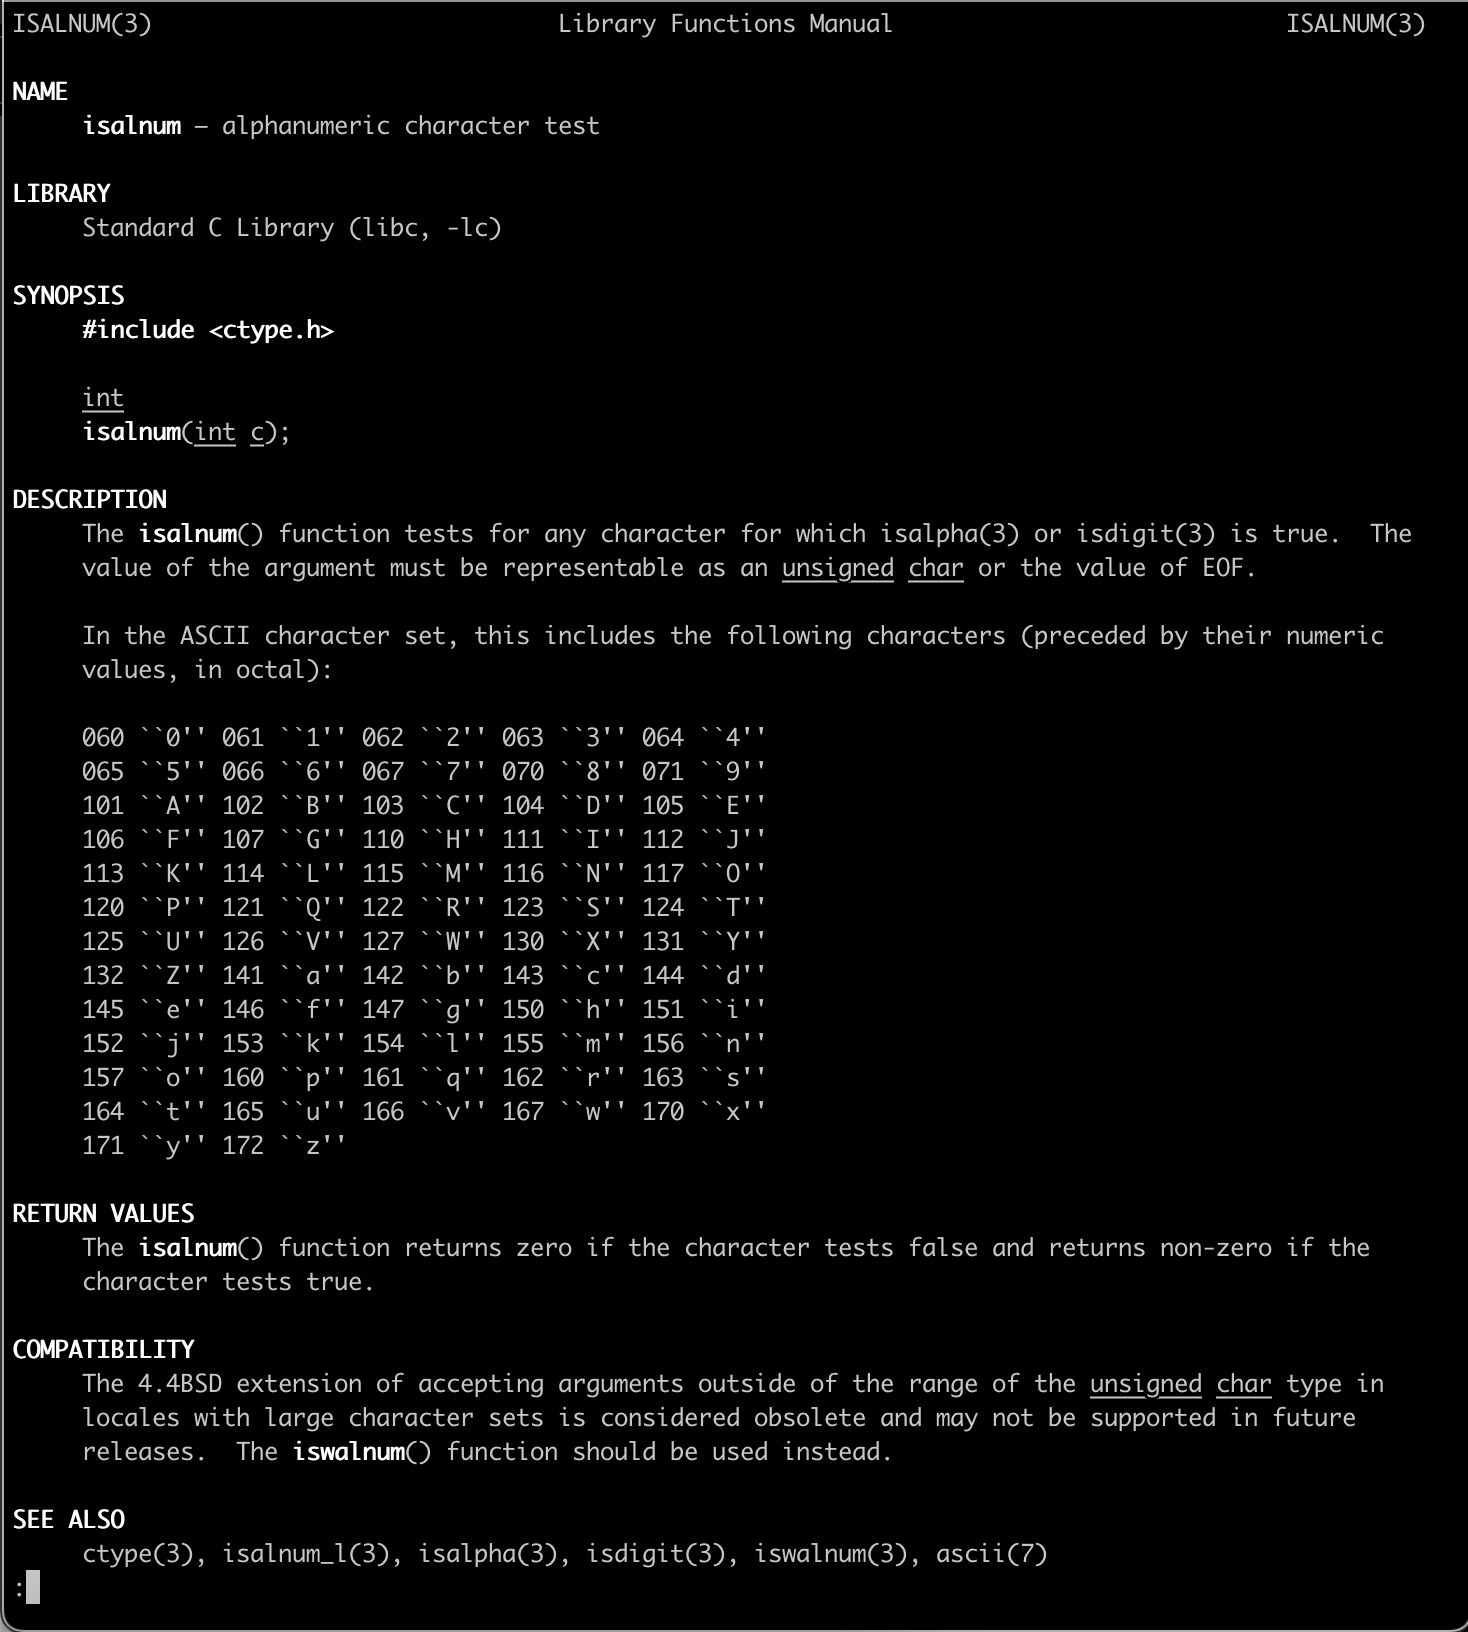The width and height of the screenshot is (1468, 1632).
Task: Click octal value 060 in the table
Action: click(x=103, y=738)
